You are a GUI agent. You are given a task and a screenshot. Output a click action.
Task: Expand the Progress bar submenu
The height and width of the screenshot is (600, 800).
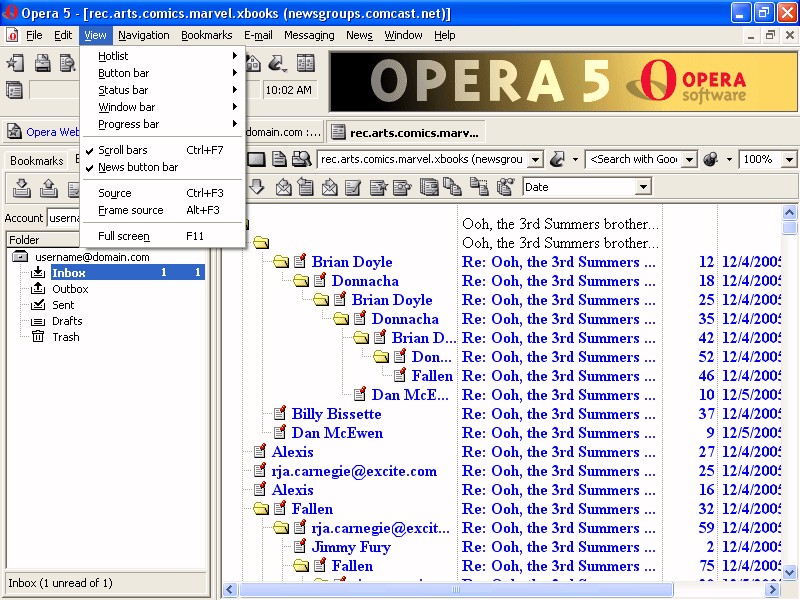click(x=163, y=124)
